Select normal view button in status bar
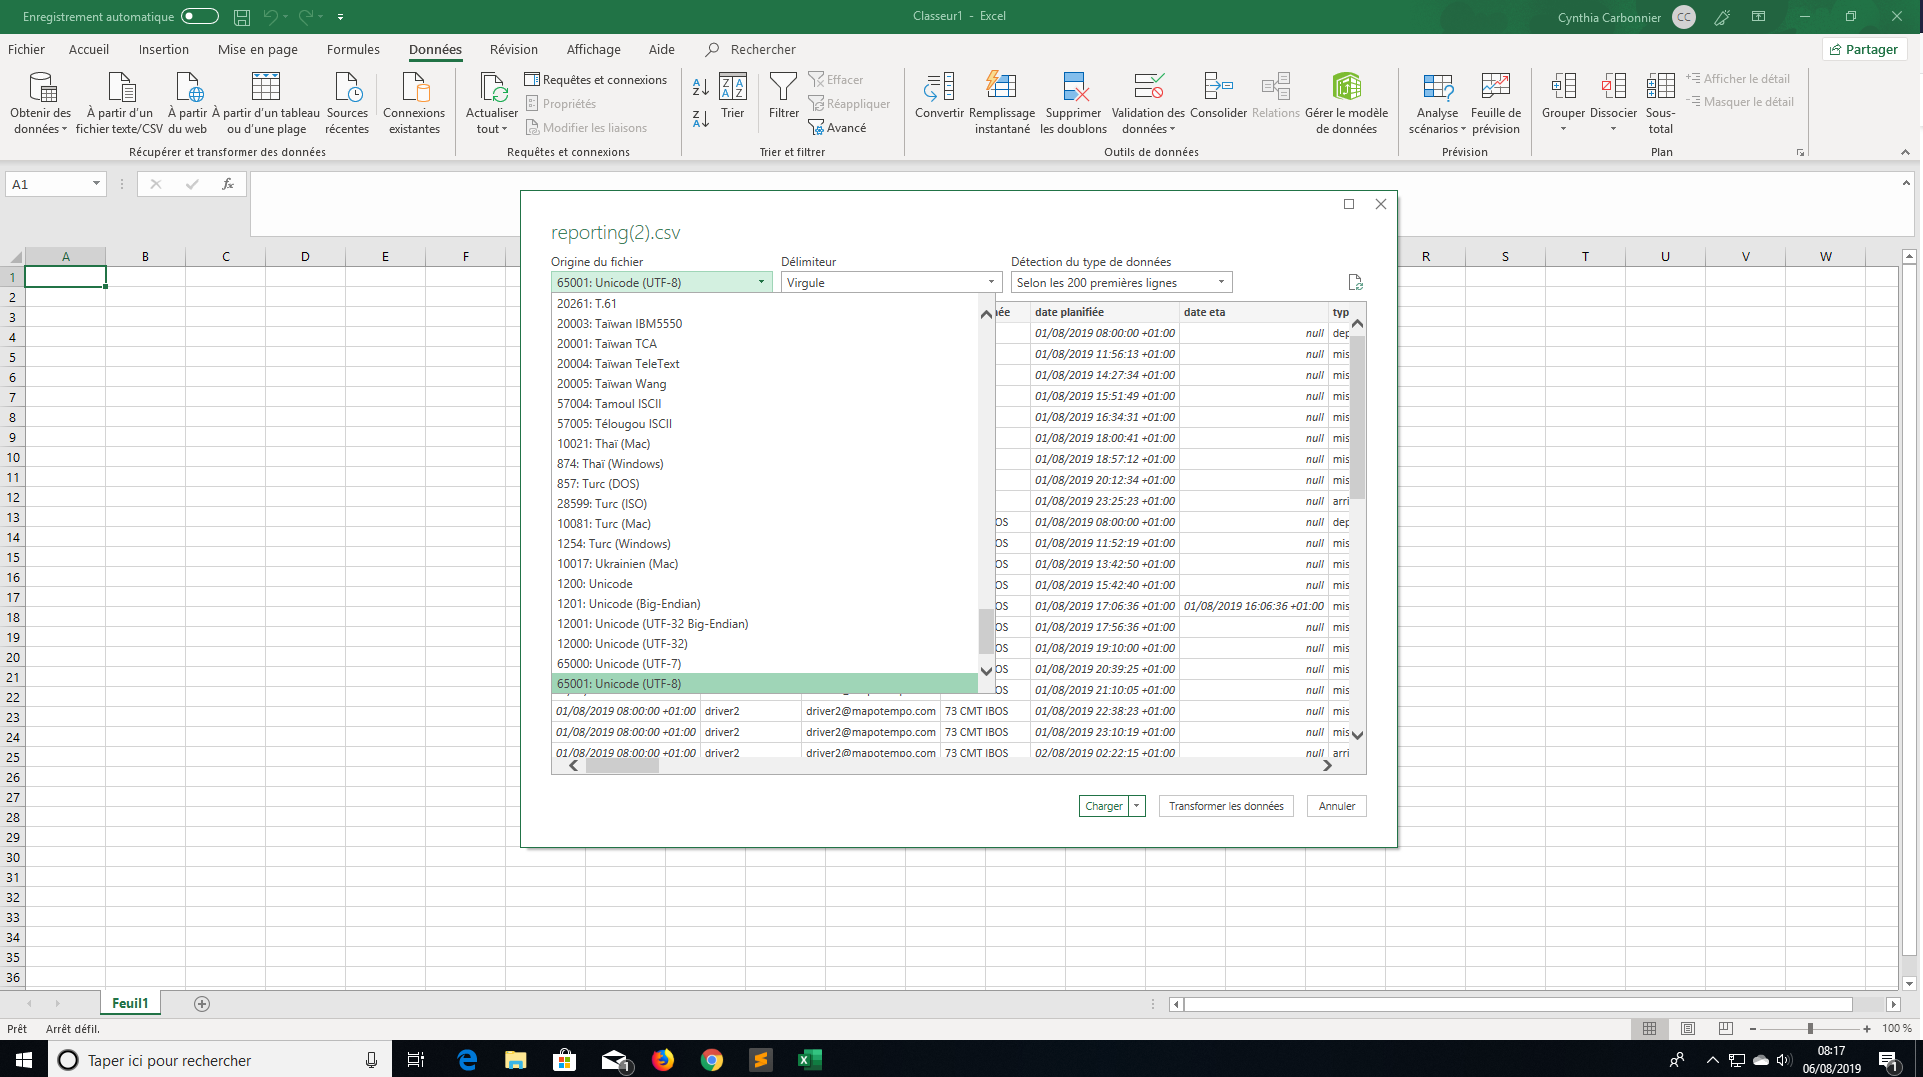The height and width of the screenshot is (1077, 1923). 1650,1028
